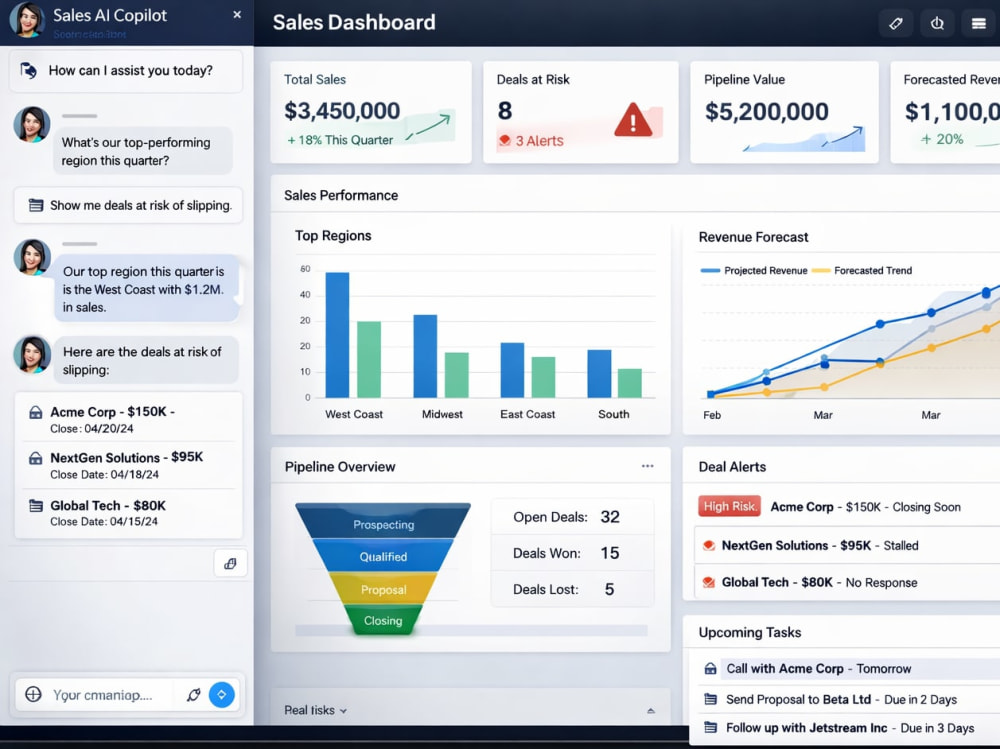This screenshot has height=749, width=1000.
Task: Click 'NextGen Solutions - $95K - Stalled' alert
Action: click(848, 545)
